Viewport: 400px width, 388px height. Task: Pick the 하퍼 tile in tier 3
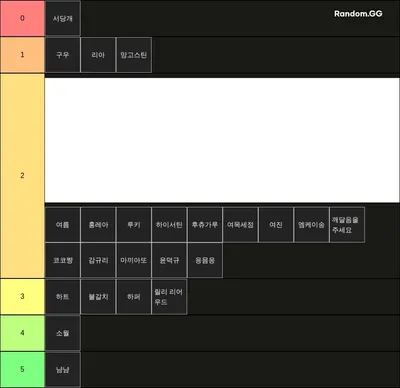pos(134,297)
